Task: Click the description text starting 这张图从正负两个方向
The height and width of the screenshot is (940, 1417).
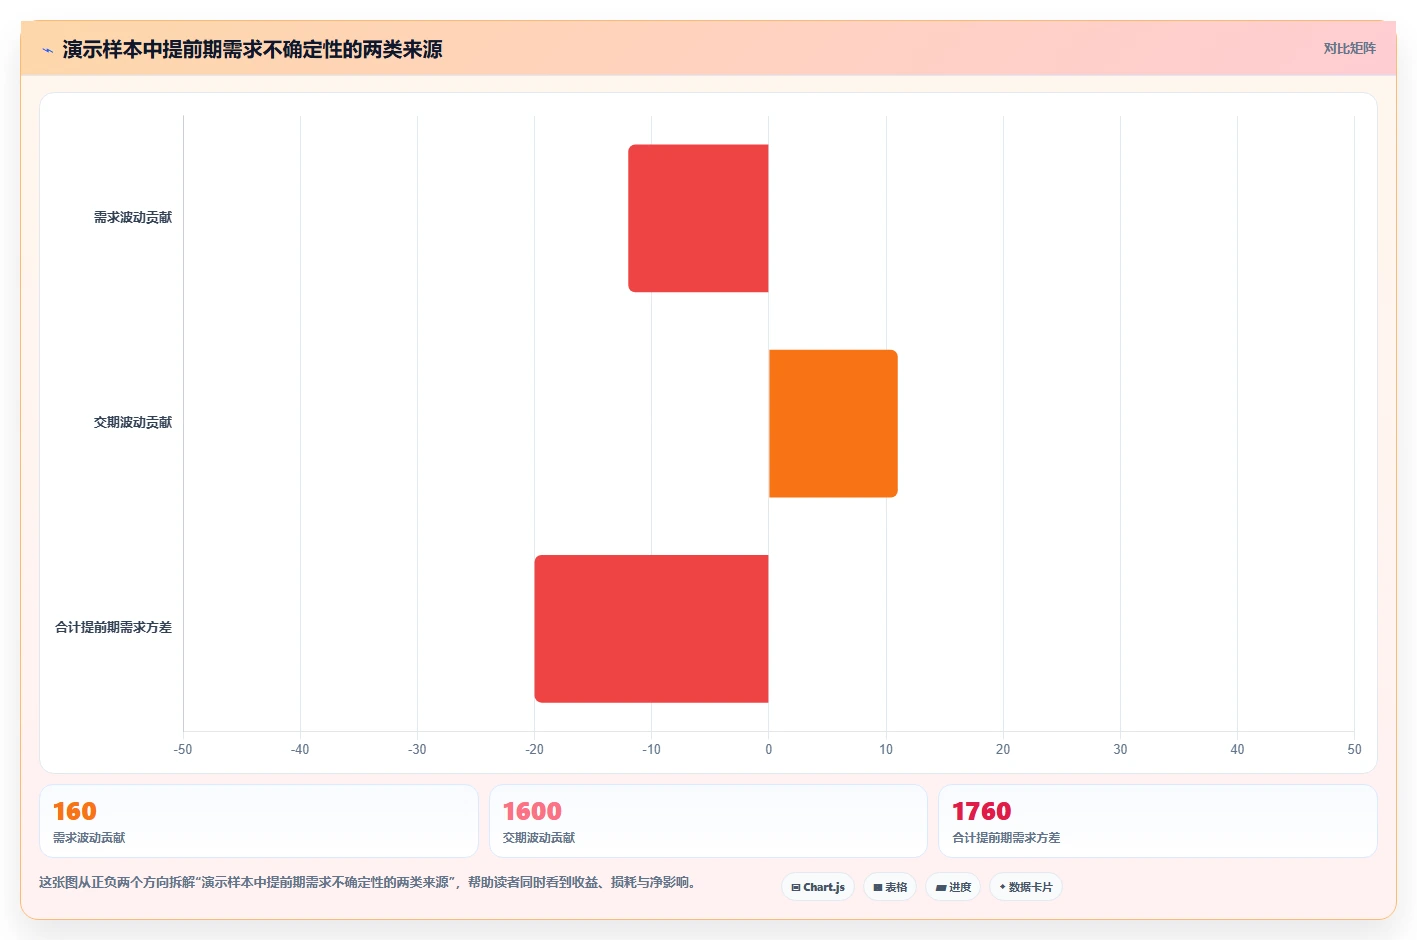Action: (368, 883)
